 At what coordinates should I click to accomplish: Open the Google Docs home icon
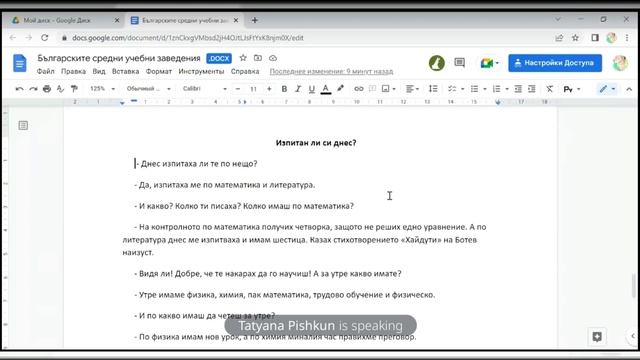[x=20, y=63]
